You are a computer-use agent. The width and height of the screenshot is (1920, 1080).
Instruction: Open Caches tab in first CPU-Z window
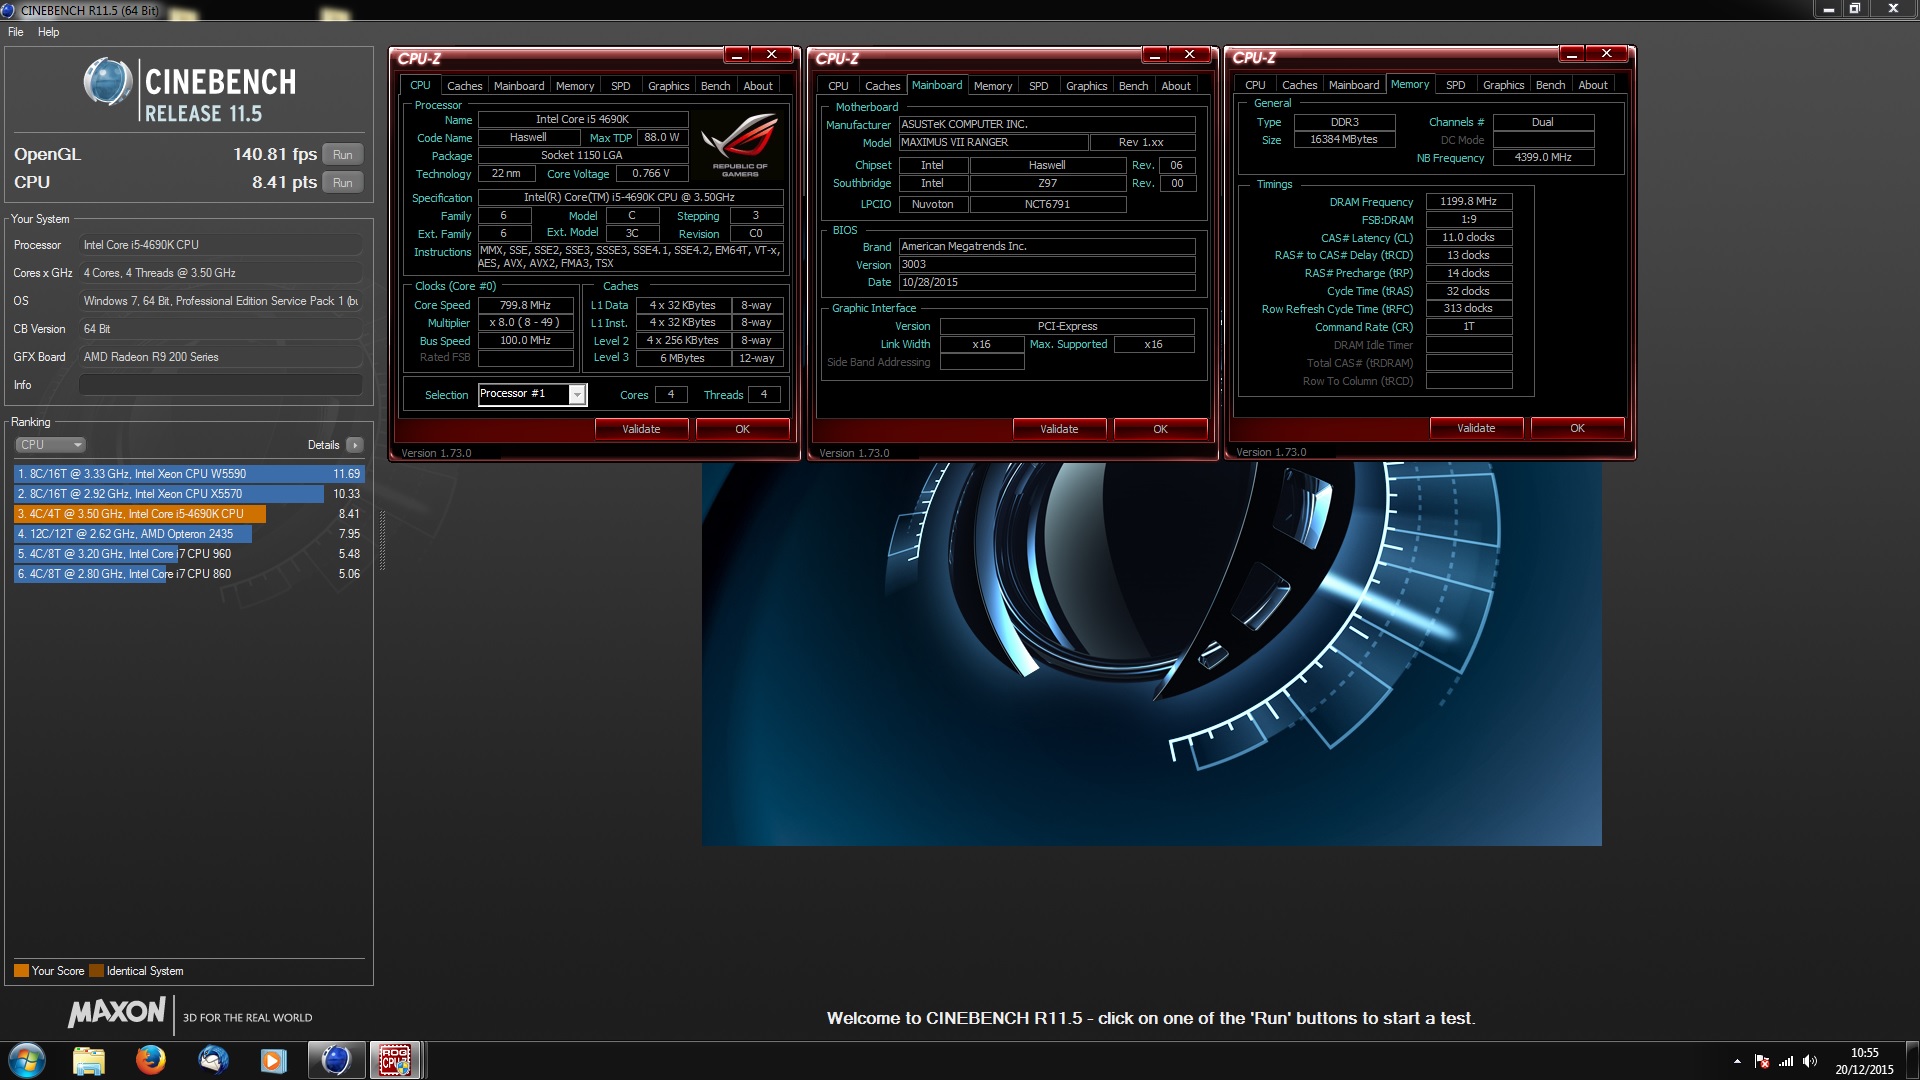[464, 86]
